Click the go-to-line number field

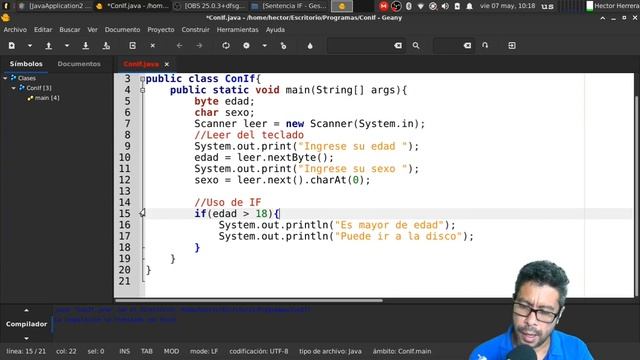coord(448,46)
